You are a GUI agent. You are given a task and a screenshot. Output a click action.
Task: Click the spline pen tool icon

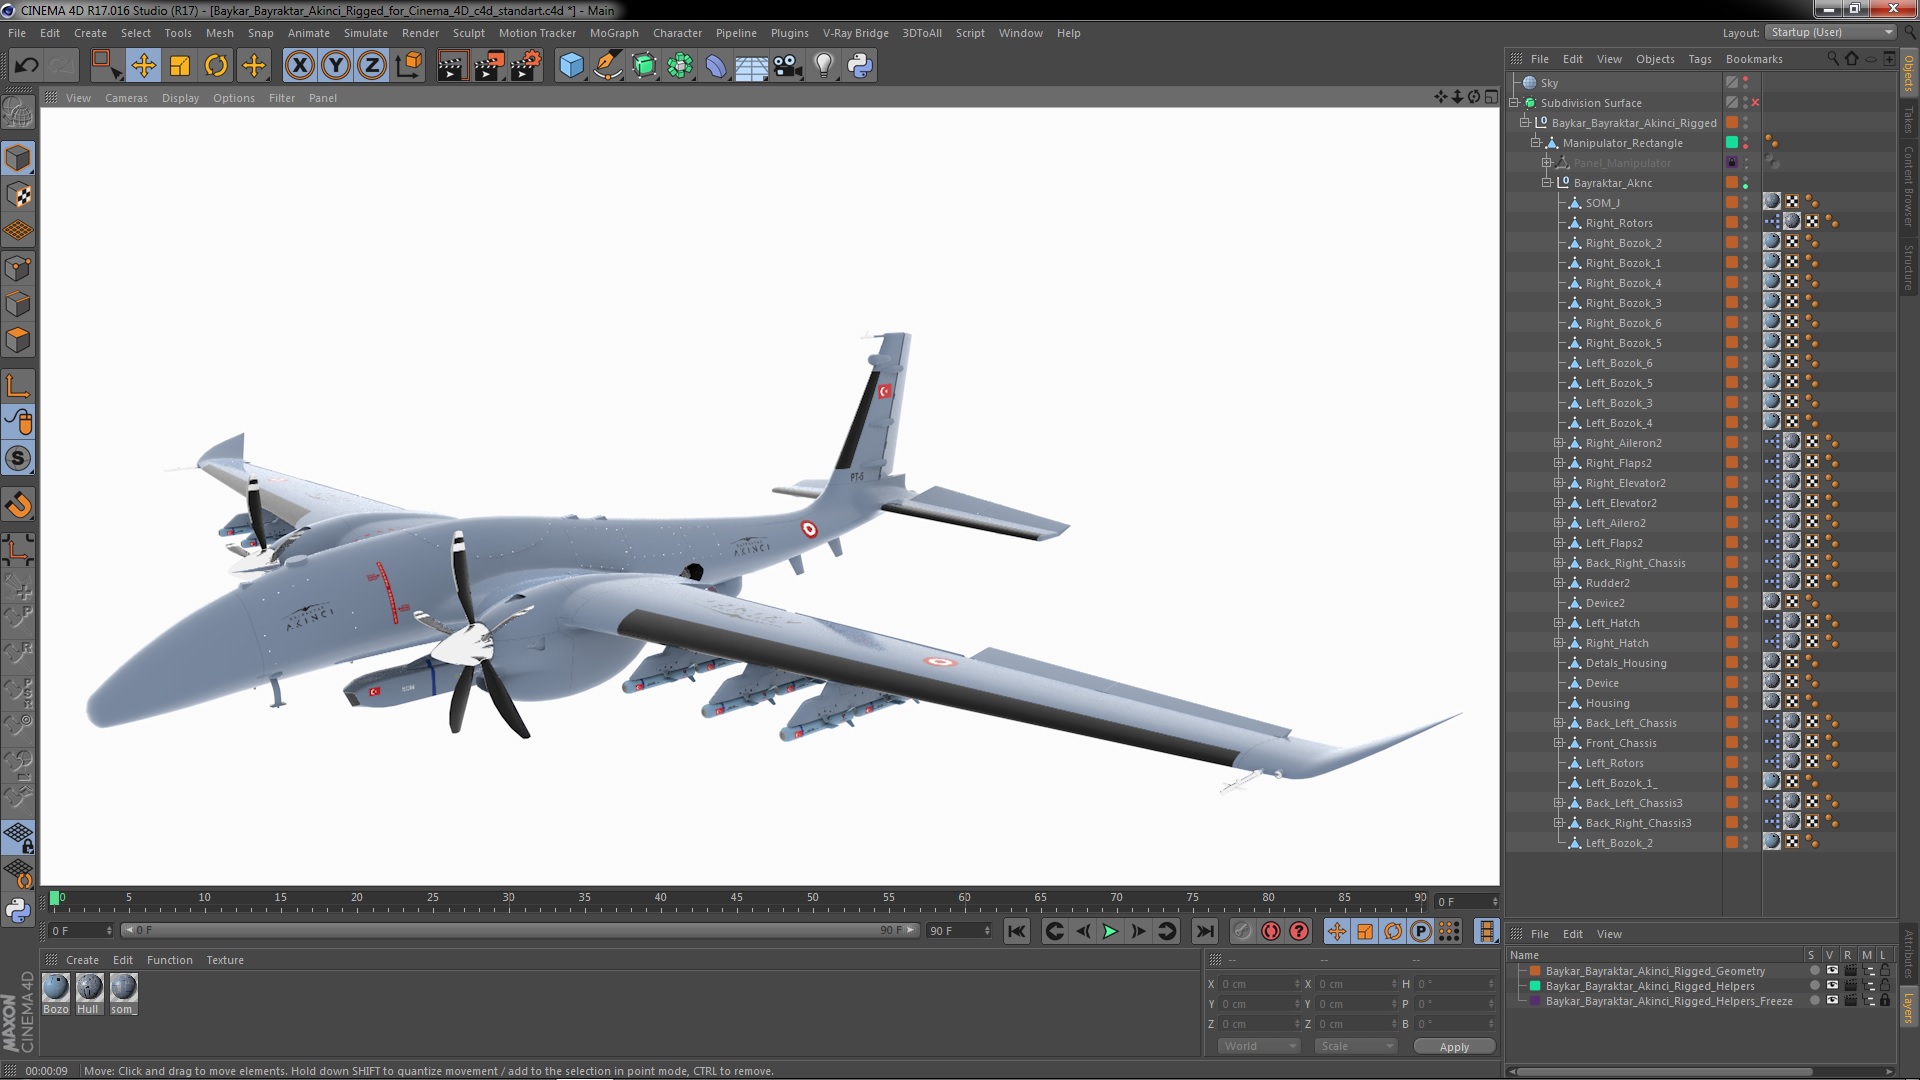pyautogui.click(x=608, y=66)
